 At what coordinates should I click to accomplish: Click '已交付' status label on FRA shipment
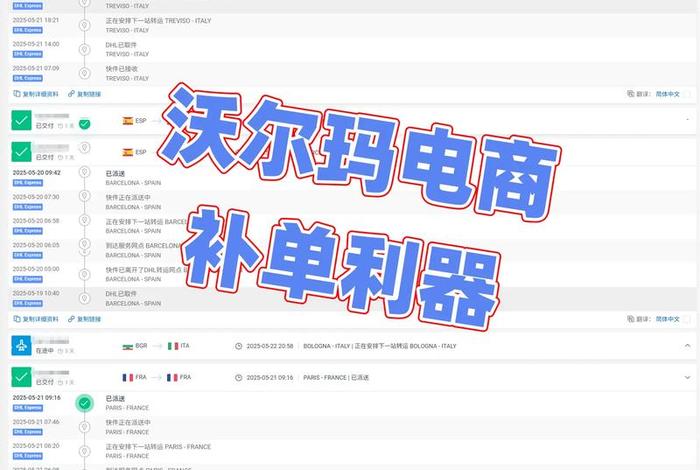45,383
